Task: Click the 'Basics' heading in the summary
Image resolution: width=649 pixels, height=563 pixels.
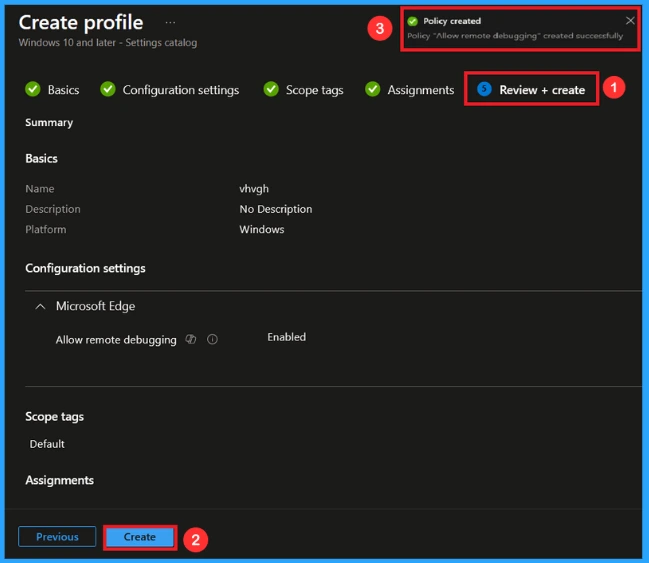Action: [x=41, y=159]
